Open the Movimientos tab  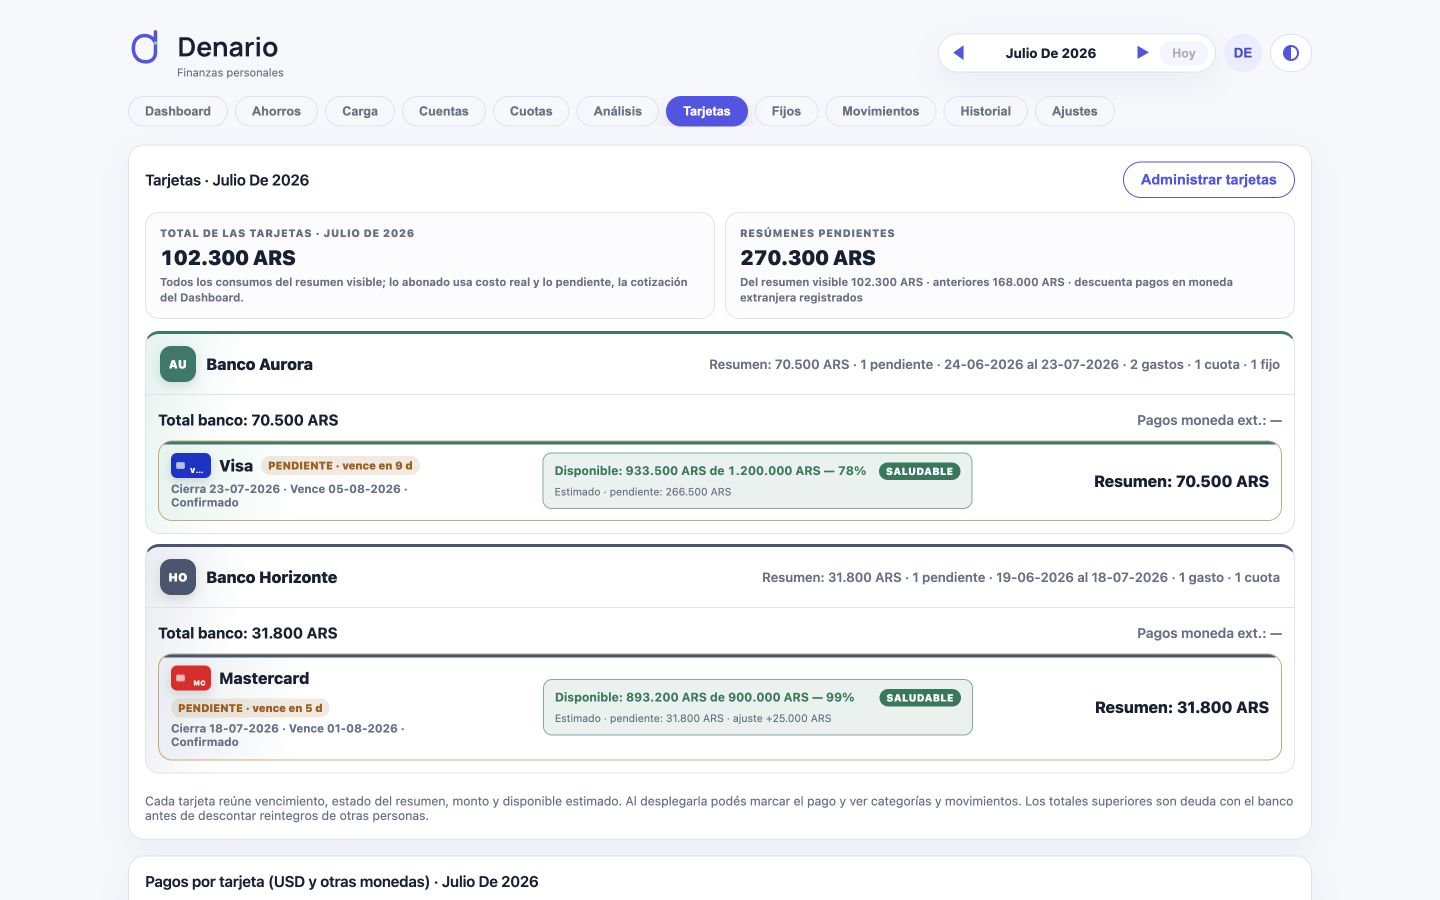881,111
